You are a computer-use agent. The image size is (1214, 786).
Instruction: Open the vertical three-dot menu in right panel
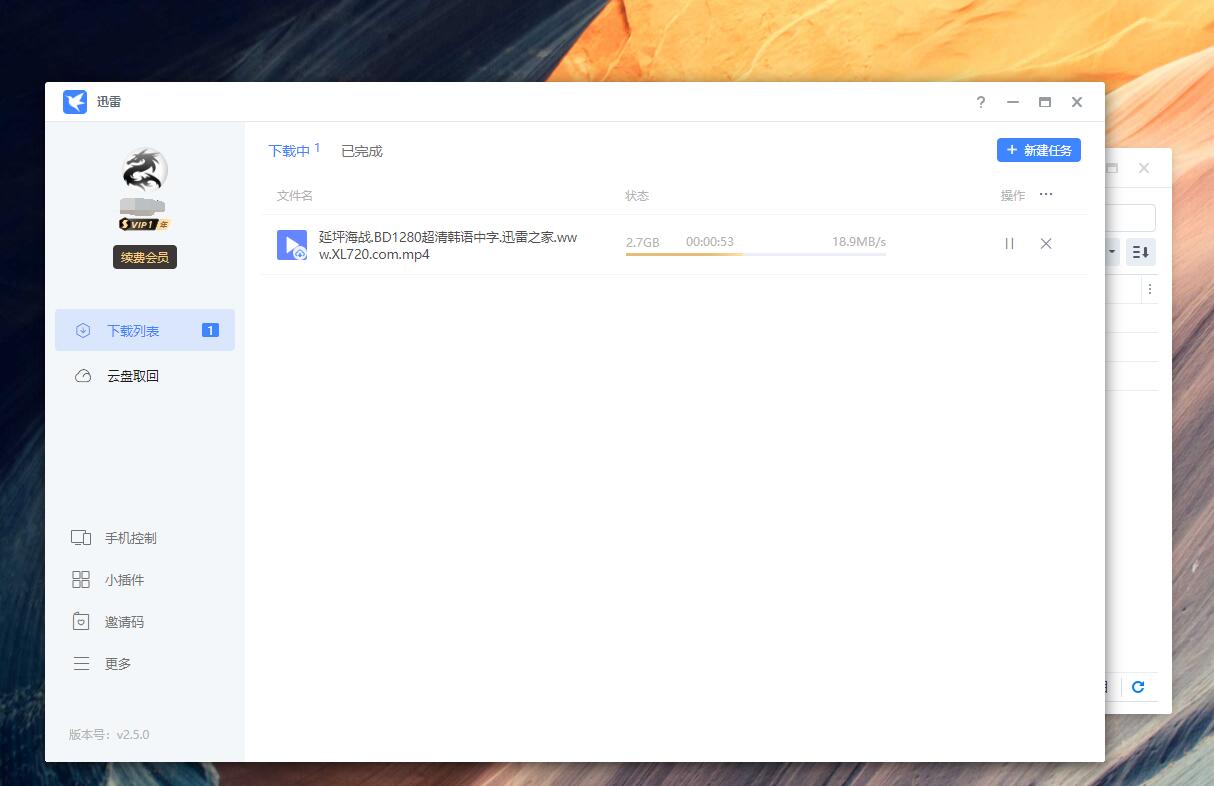[x=1150, y=288]
